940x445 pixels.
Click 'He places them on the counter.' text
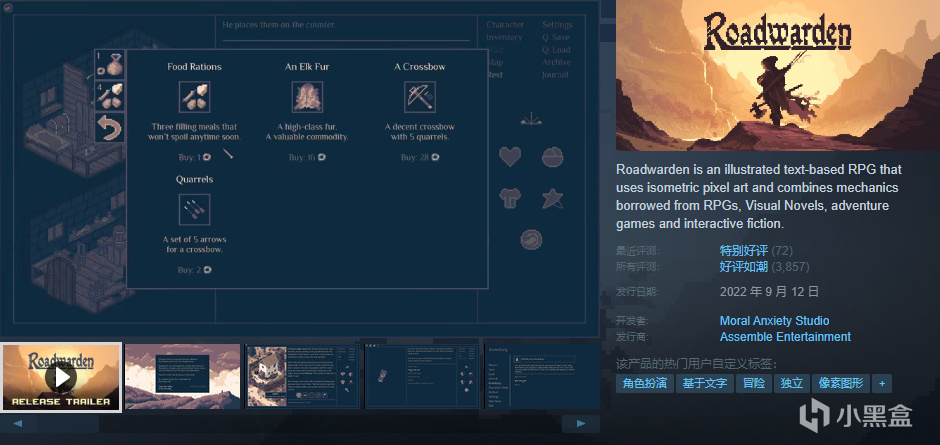[x=279, y=25]
